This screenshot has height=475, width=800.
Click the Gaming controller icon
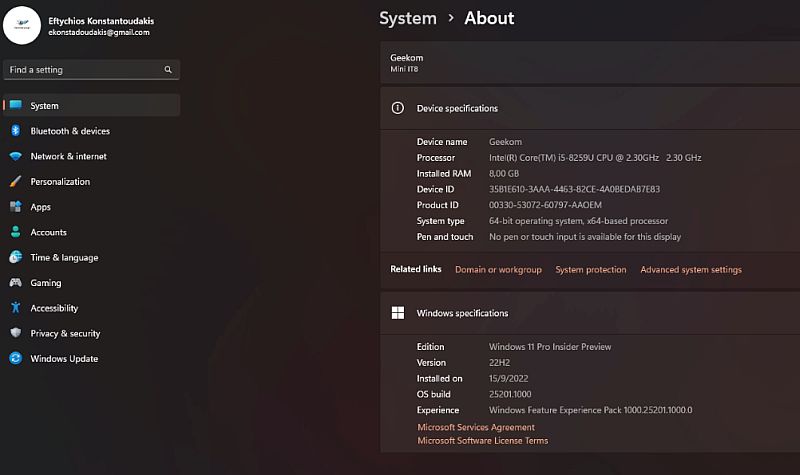16,282
